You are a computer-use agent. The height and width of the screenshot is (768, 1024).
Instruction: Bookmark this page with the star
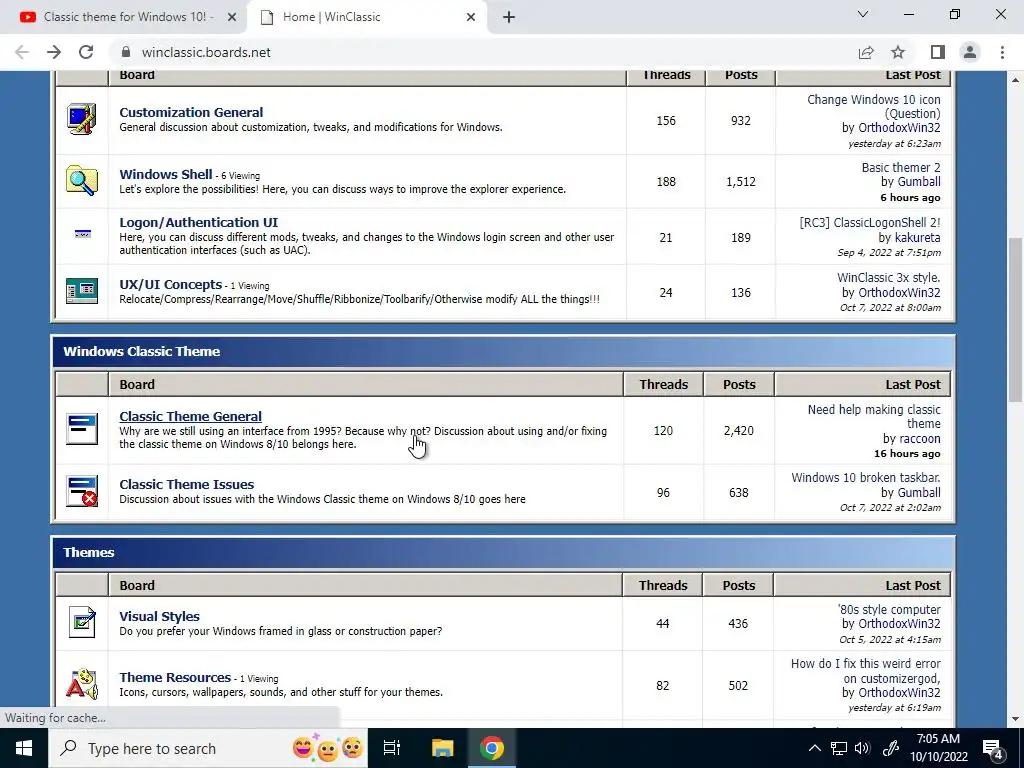point(898,52)
